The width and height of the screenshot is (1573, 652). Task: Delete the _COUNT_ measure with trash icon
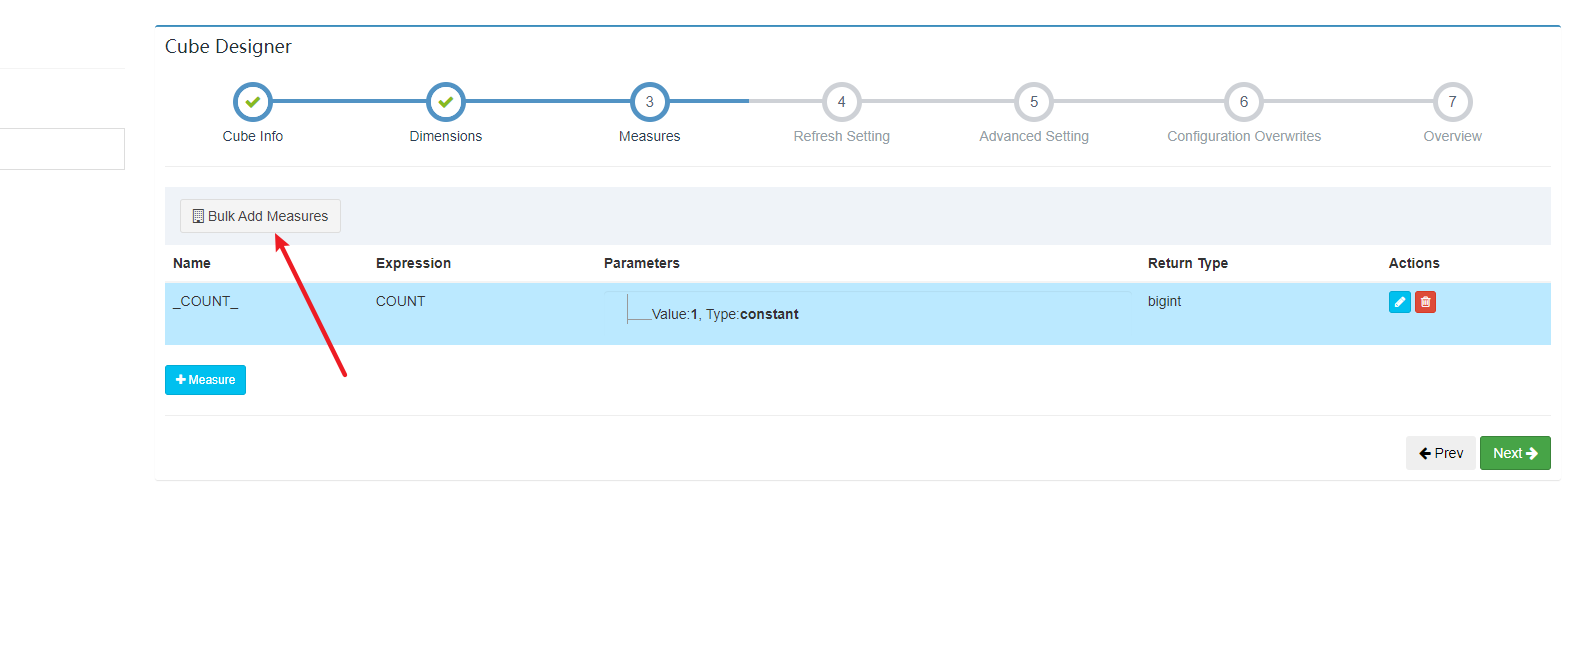click(x=1425, y=302)
